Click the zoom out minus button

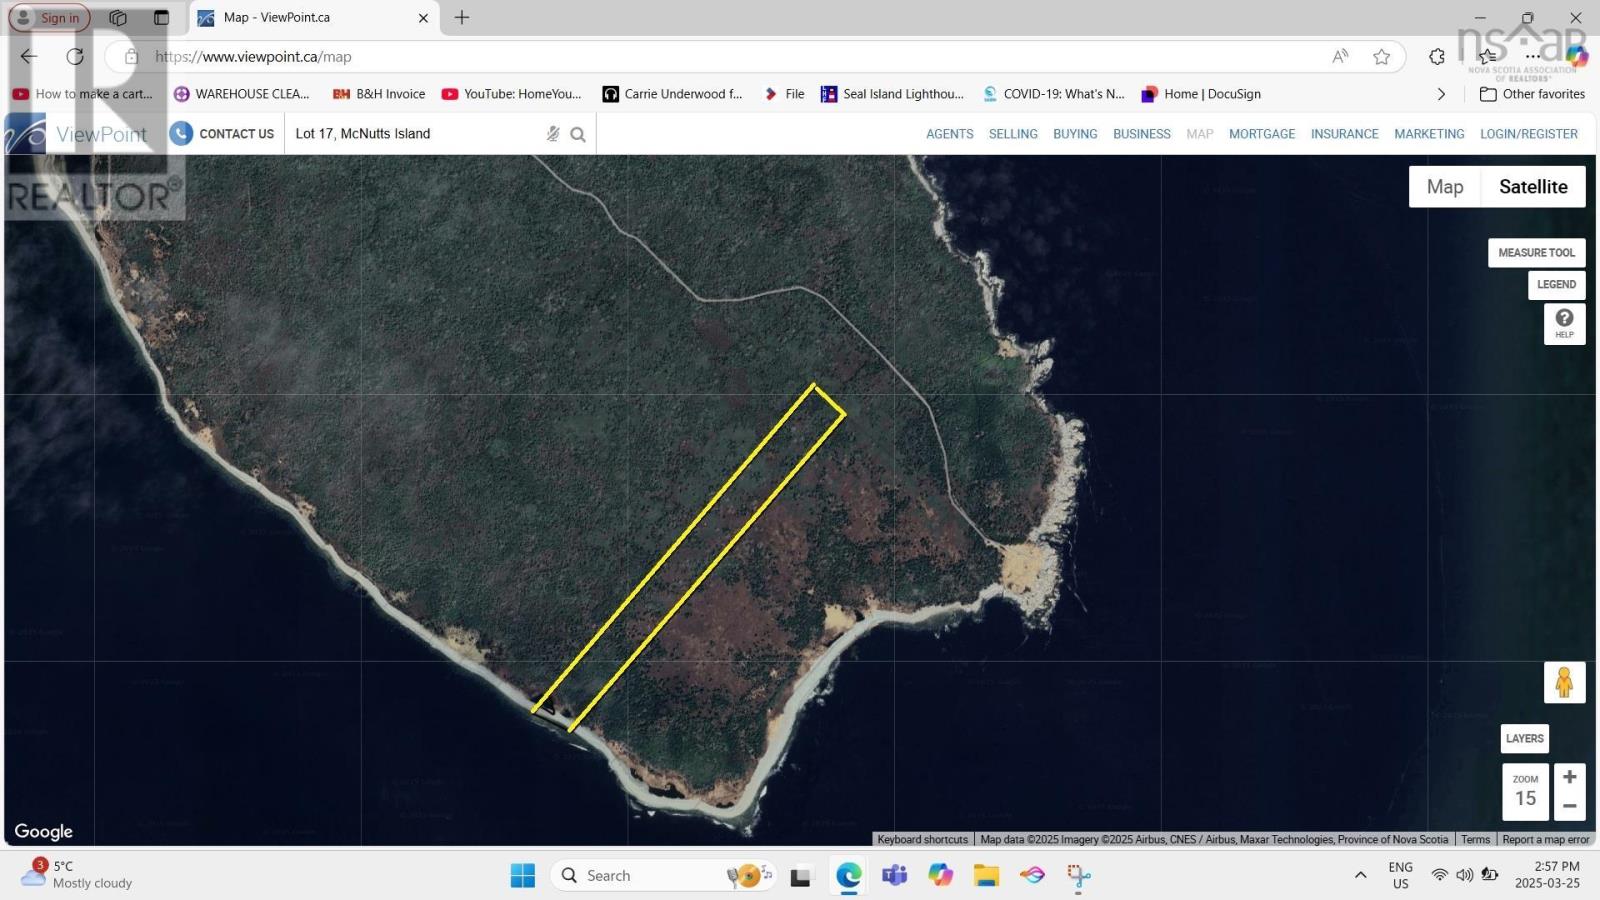[1570, 806]
